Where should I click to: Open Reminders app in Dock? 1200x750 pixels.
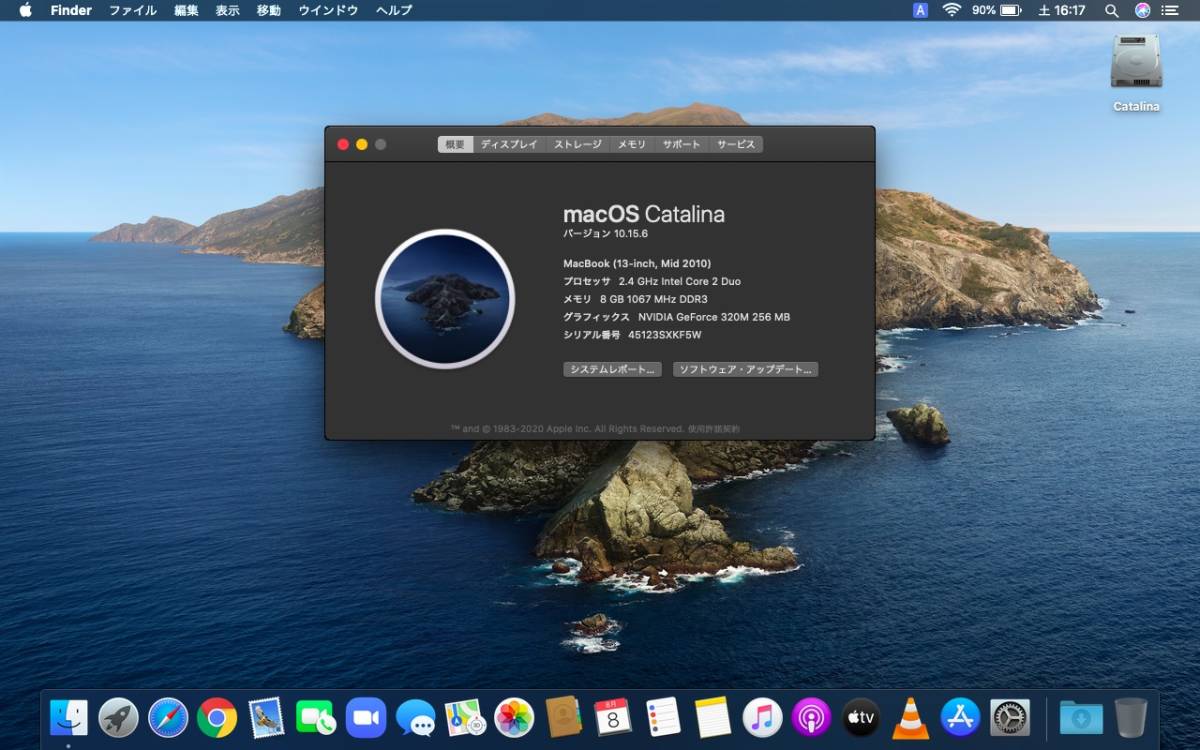pos(663,717)
